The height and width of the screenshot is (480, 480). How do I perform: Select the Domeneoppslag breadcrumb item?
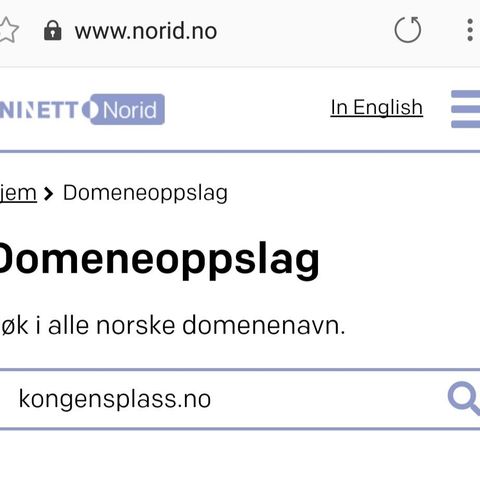145,193
